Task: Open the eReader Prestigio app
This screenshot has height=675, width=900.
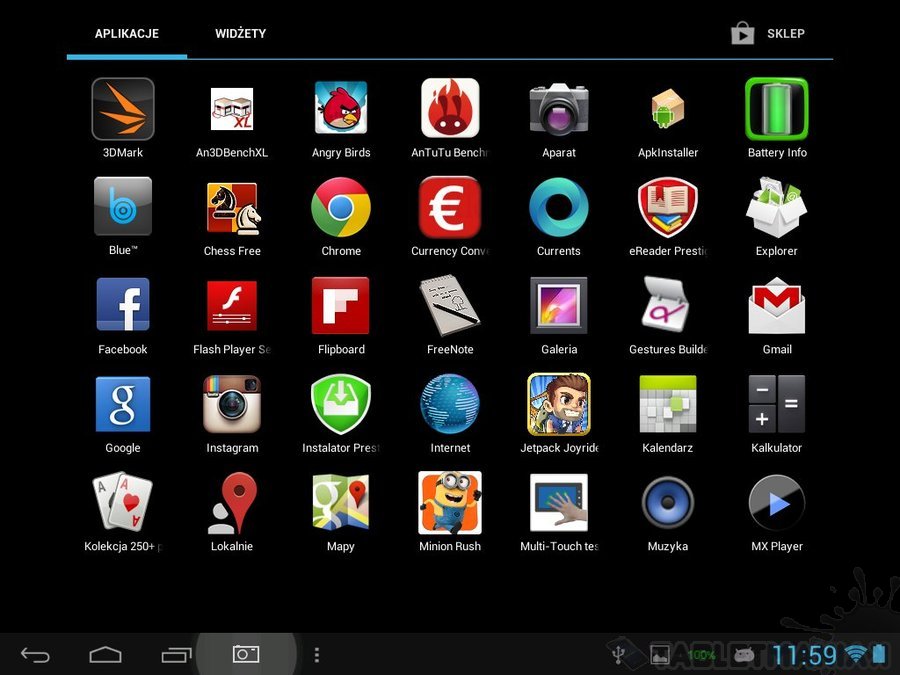Action: click(668, 207)
